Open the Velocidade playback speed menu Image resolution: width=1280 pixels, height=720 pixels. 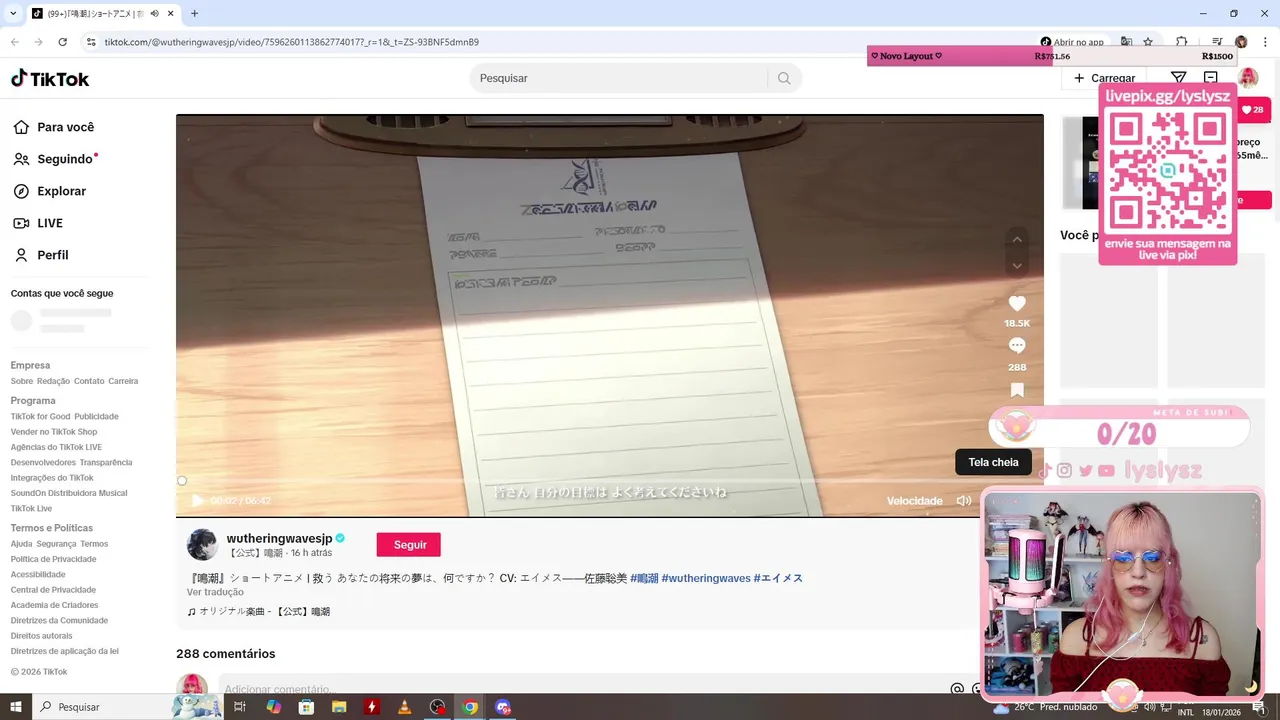pyautogui.click(x=914, y=500)
